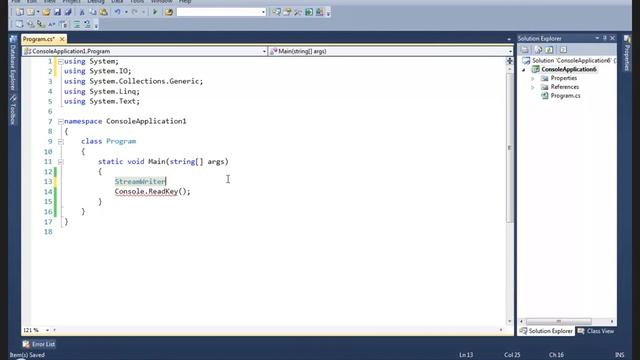Select the Solution Explorer bottom tab
Screen dimensions: 640x360
(546, 331)
